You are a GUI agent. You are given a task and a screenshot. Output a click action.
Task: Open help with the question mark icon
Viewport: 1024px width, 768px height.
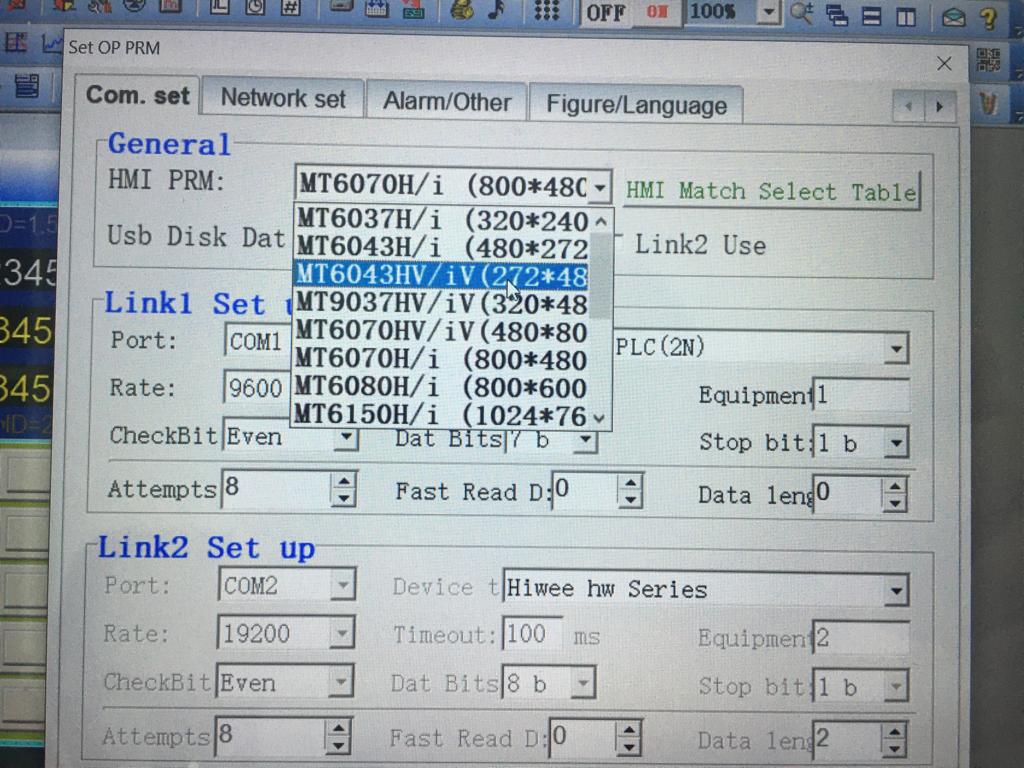tap(990, 18)
